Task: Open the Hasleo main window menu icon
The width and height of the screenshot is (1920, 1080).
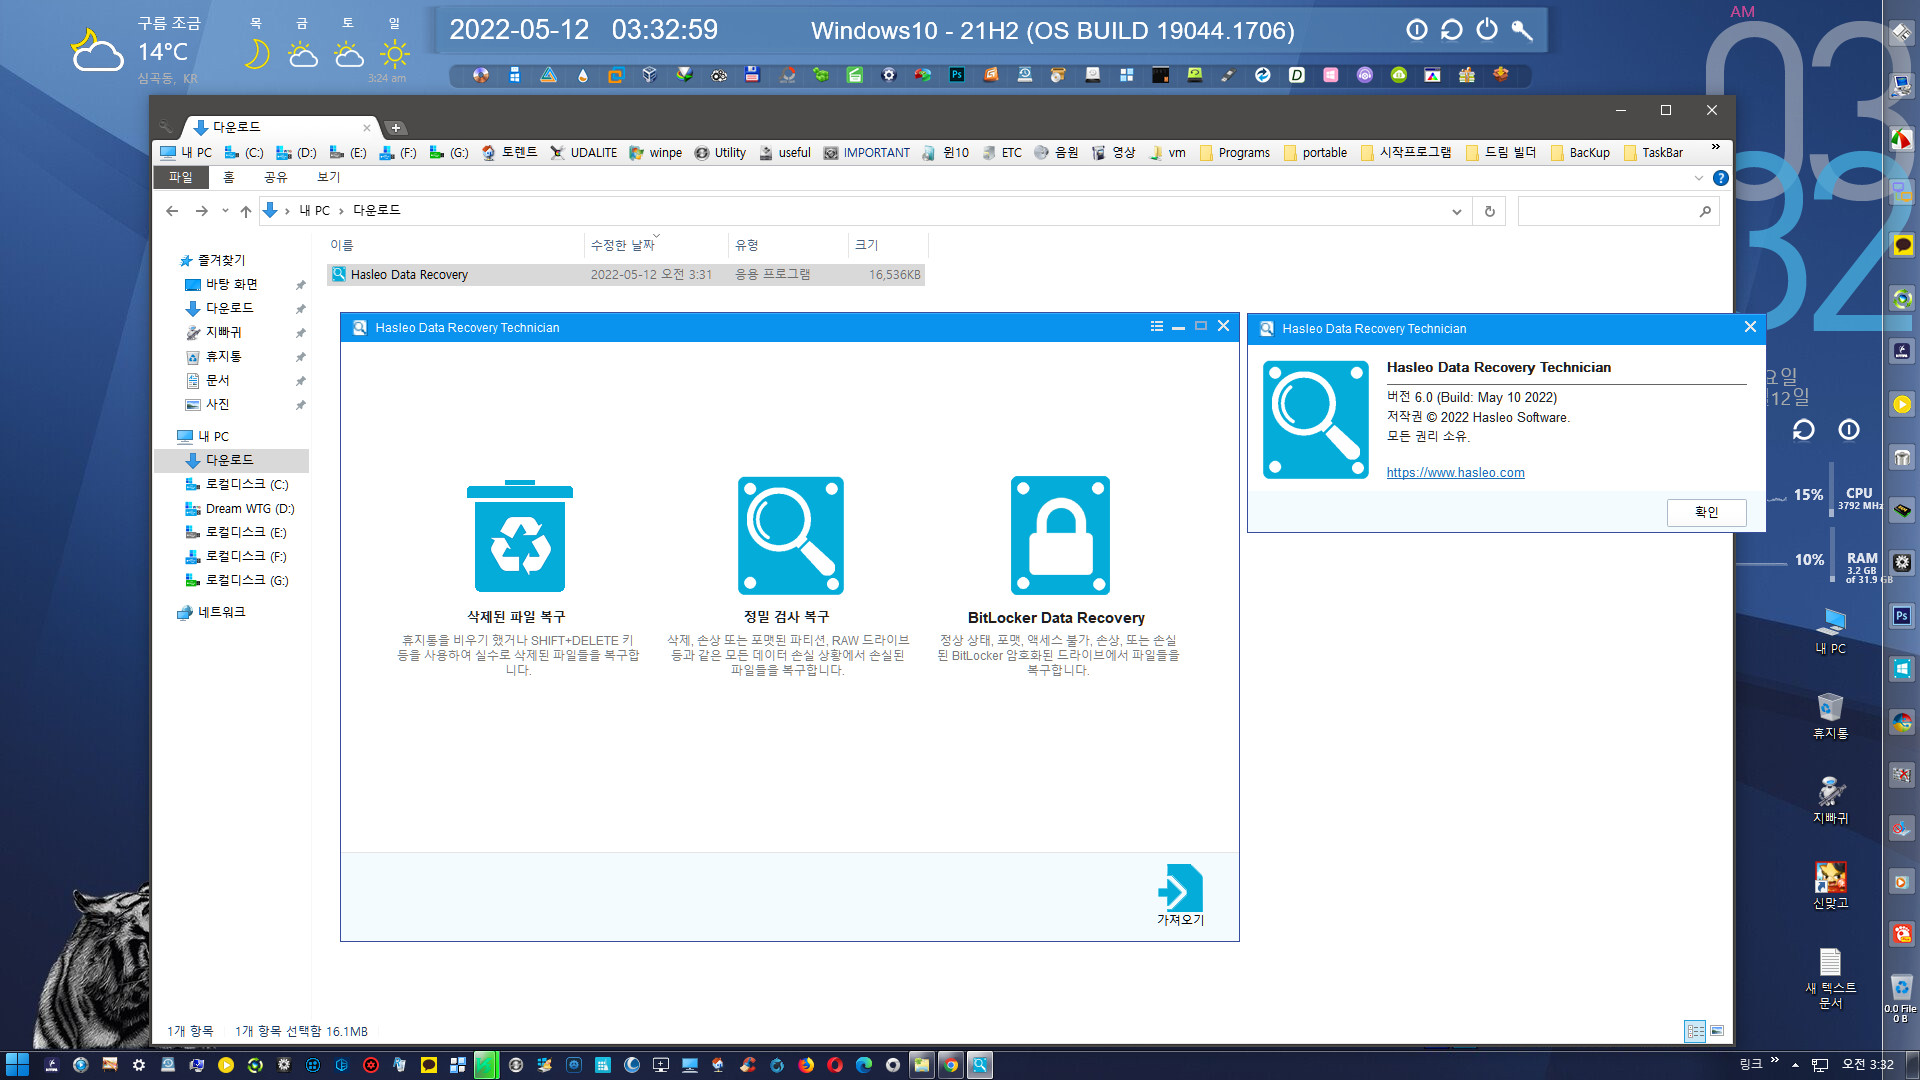Action: pyautogui.click(x=1157, y=327)
